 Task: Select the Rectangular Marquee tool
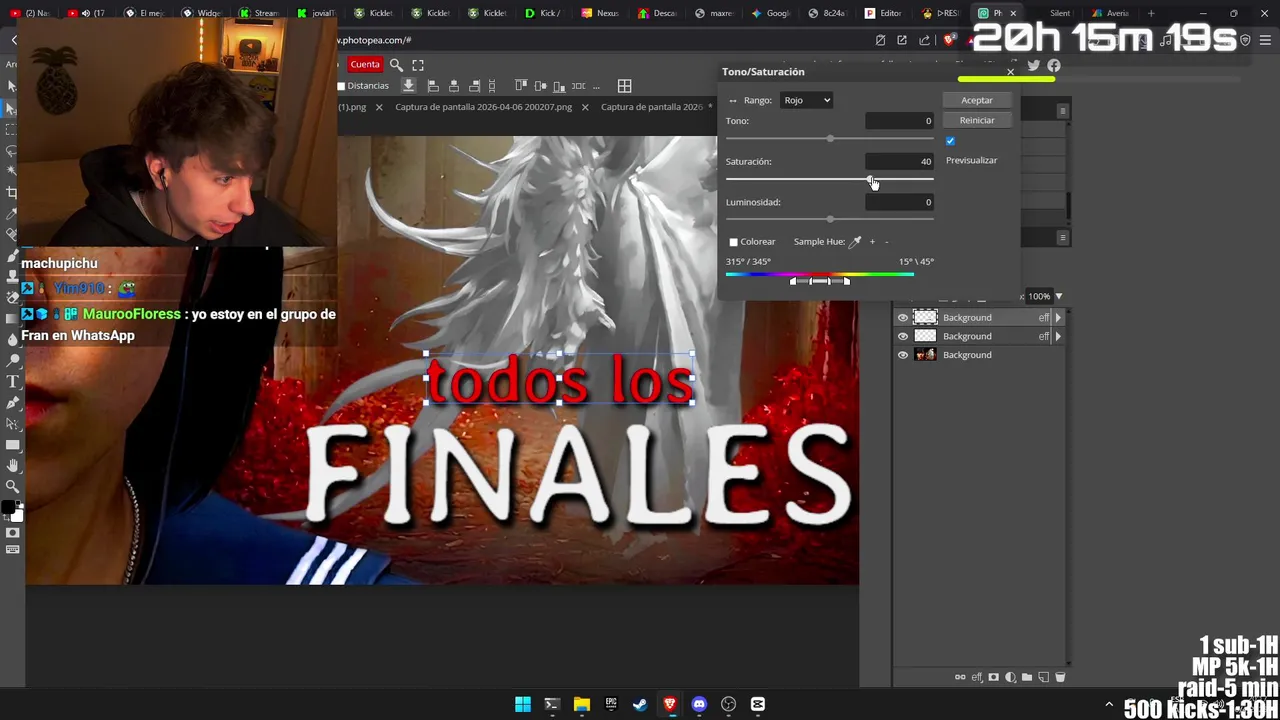[12, 130]
